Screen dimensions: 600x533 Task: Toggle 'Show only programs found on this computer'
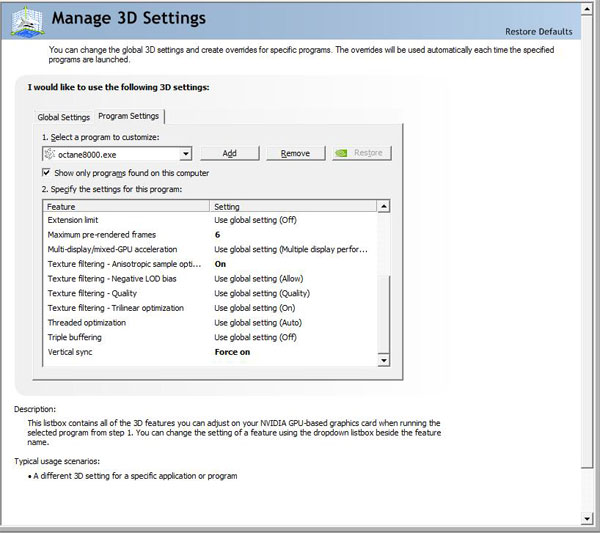point(48,173)
